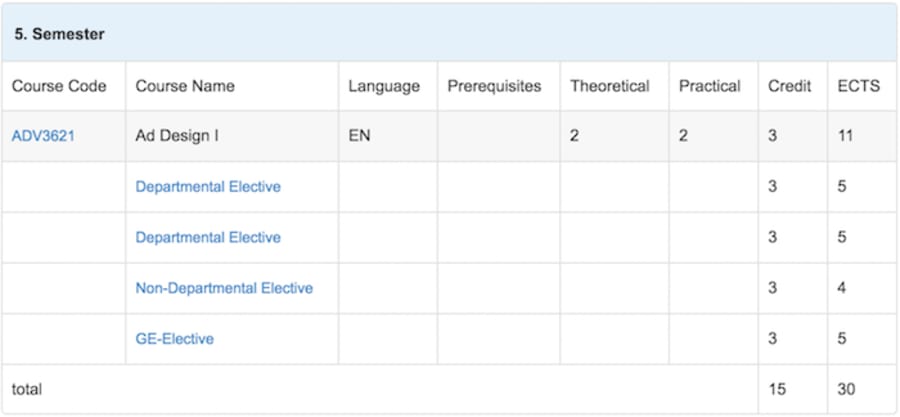The image size is (900, 417).
Task: Click the ECTS value 11 for Ad Design I
Action: coord(845,137)
